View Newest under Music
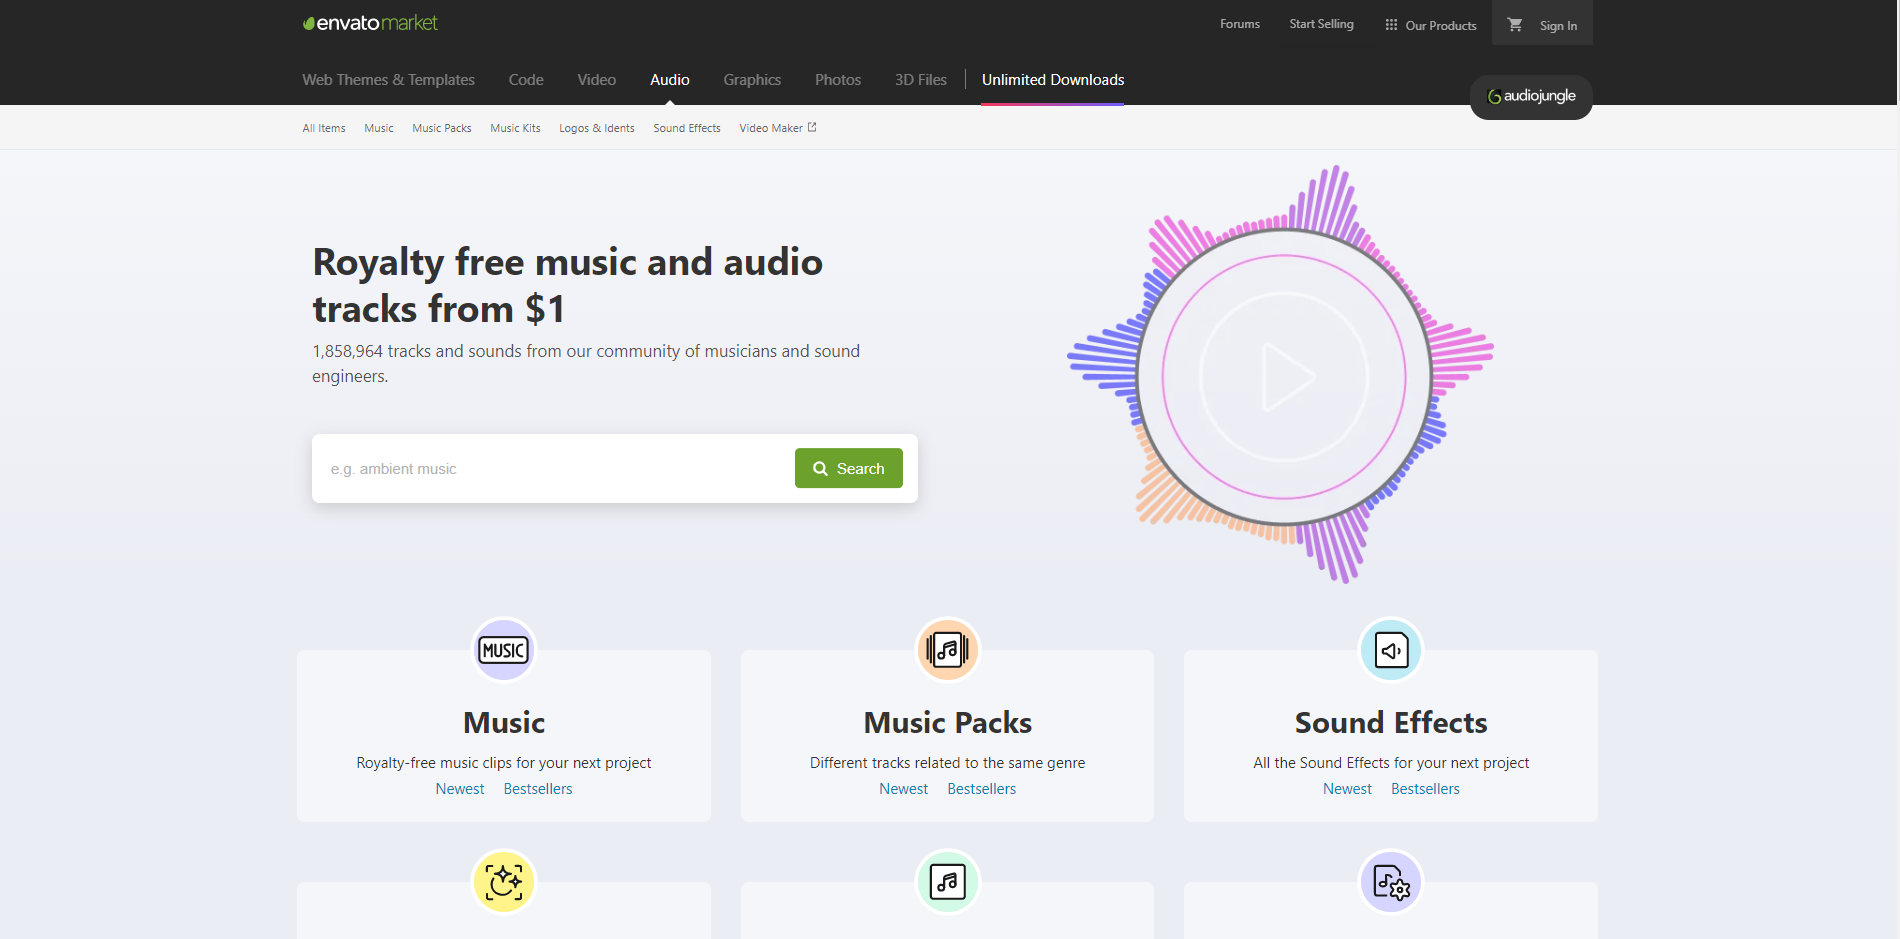Screen dimensions: 1900x939 [460, 789]
